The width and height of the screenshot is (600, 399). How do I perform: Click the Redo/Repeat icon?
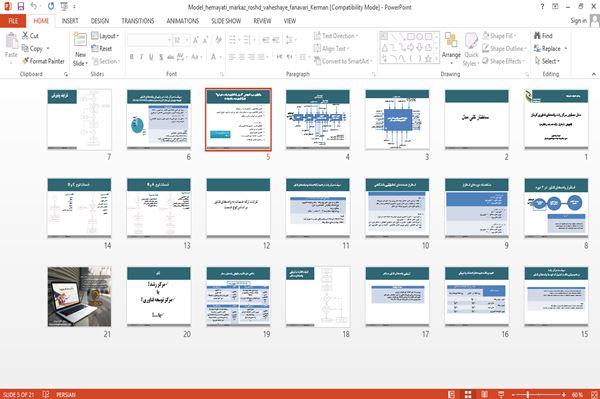coord(51,6)
